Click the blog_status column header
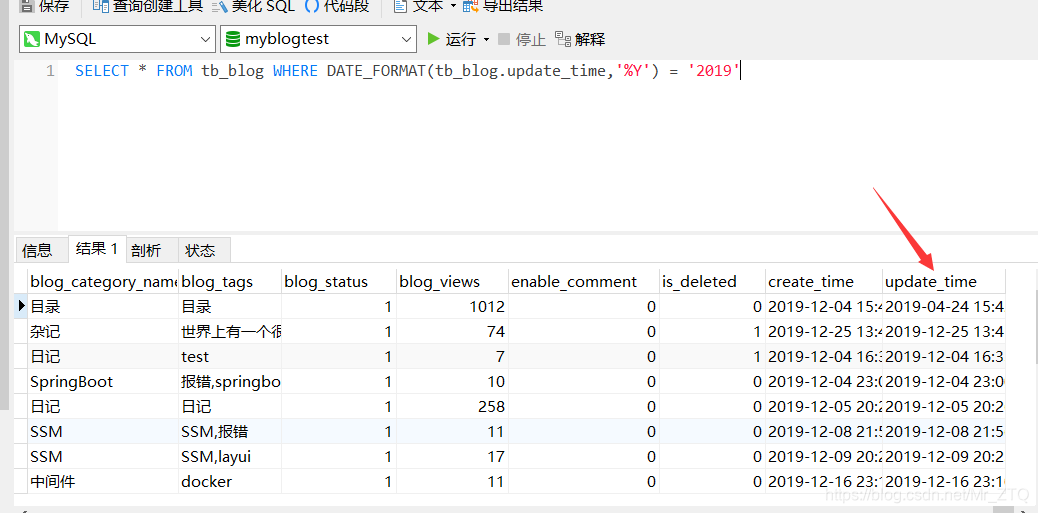The image size is (1038, 513). coord(338,282)
